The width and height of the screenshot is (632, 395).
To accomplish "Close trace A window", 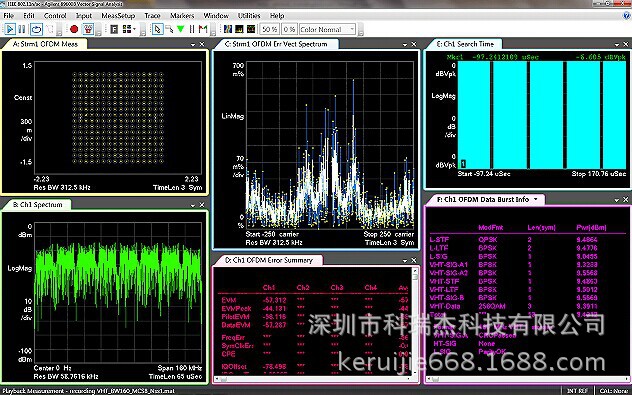I will pos(202,44).
